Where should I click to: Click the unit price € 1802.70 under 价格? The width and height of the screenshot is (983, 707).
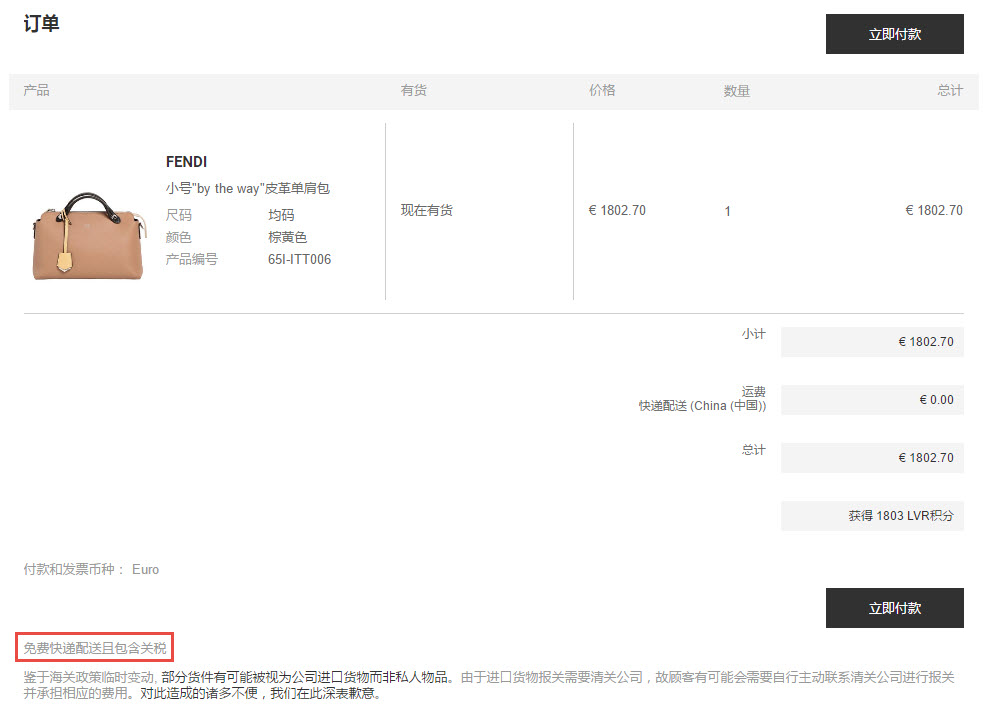(617, 211)
